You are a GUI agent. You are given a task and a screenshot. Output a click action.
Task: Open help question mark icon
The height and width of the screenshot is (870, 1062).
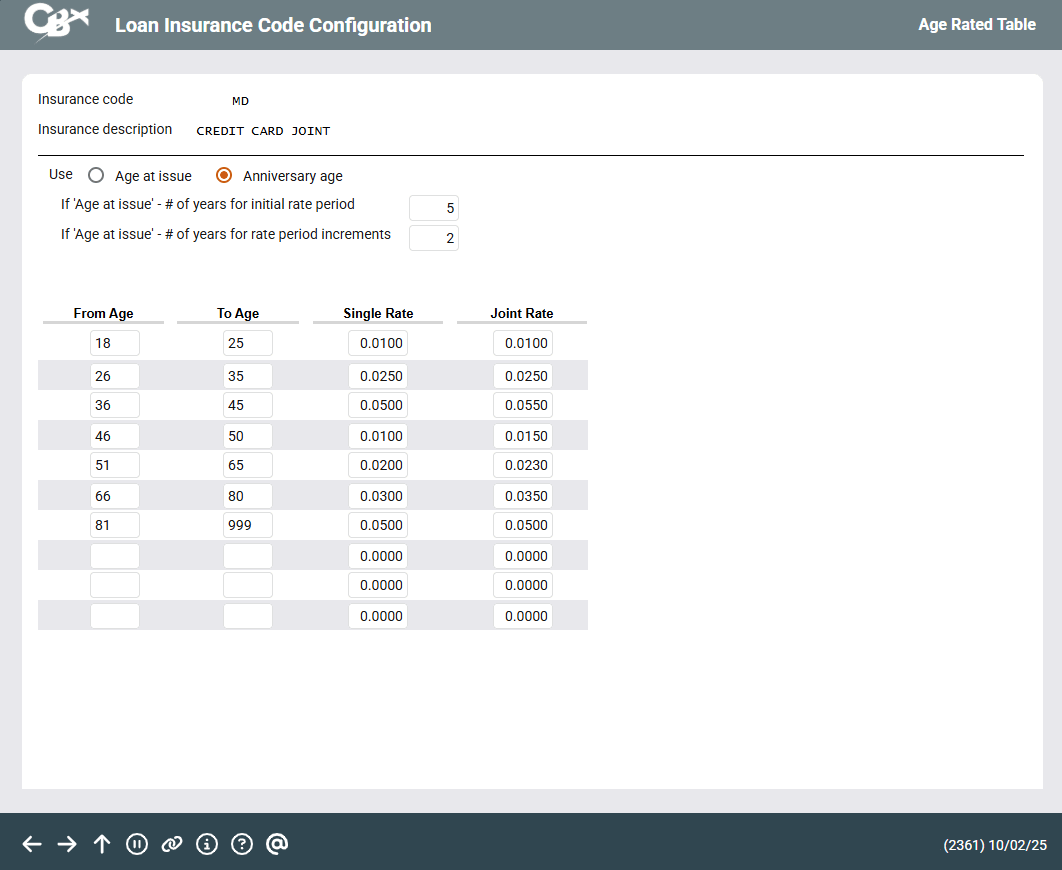[242, 844]
